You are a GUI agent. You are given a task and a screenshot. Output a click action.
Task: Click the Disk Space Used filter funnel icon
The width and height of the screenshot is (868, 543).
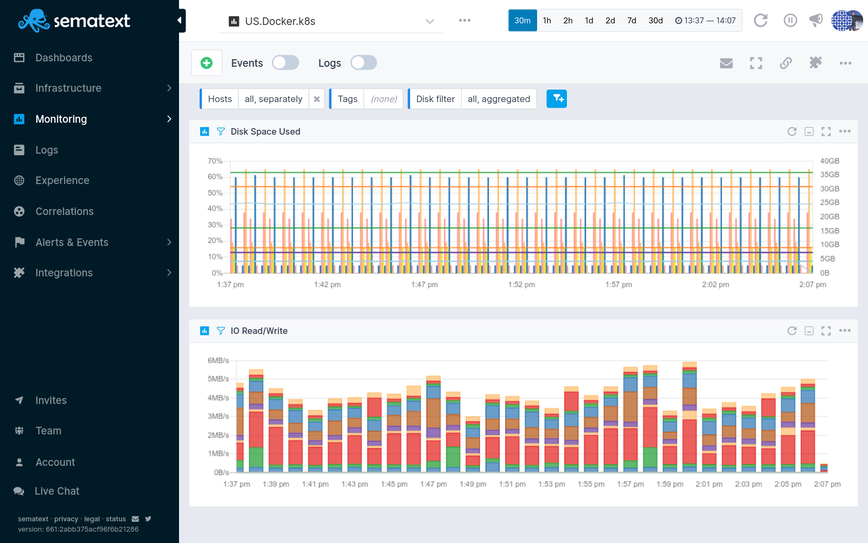tap(220, 131)
